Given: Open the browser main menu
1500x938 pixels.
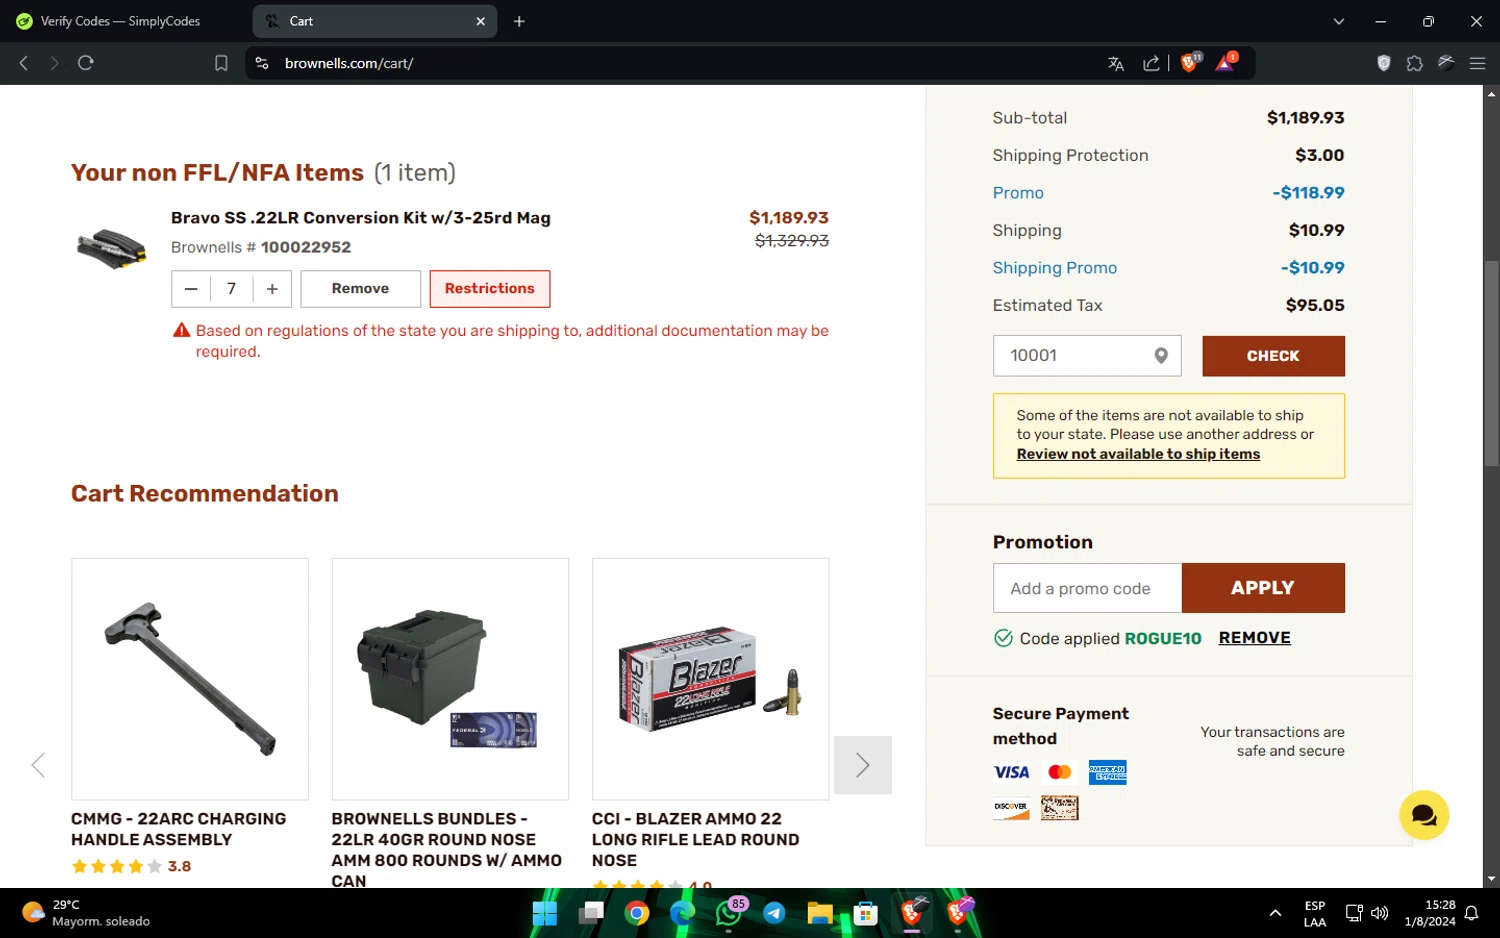Looking at the screenshot, I should coord(1477,63).
